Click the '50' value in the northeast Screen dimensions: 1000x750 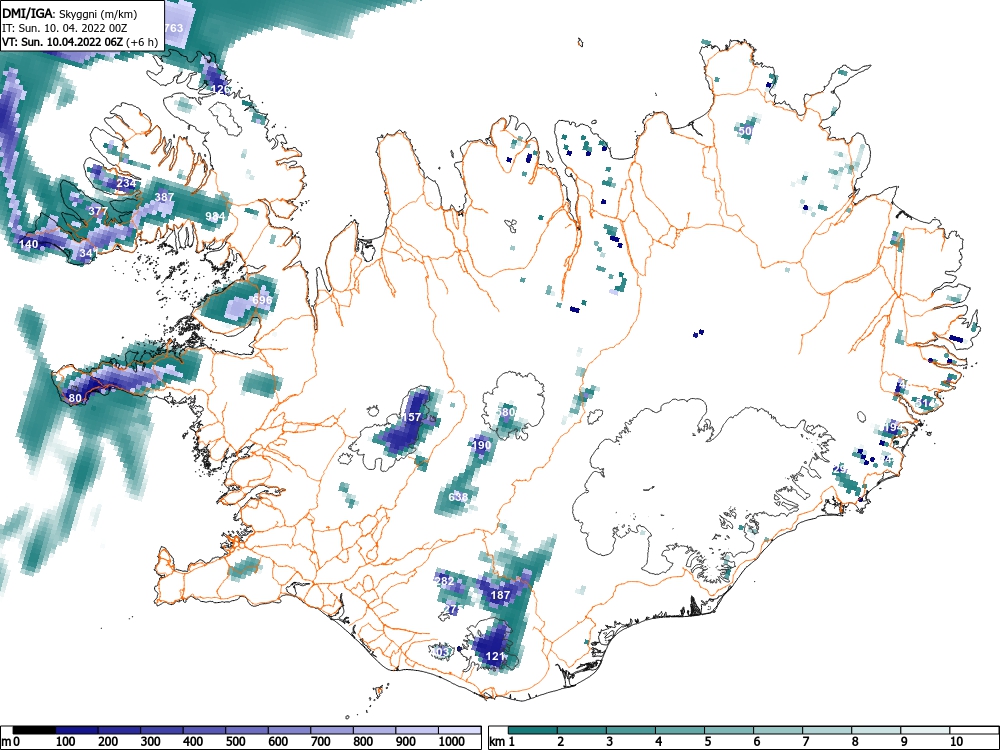pos(746,131)
